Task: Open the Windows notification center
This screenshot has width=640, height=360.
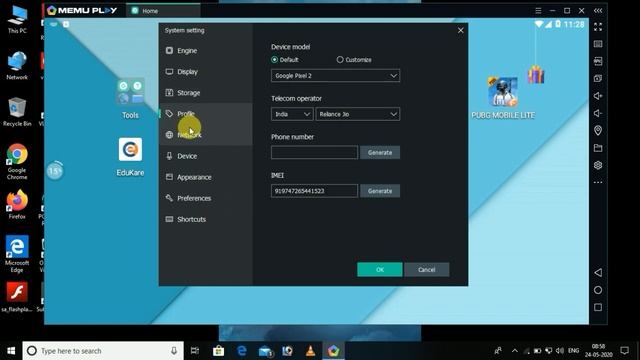Action: click(624, 351)
